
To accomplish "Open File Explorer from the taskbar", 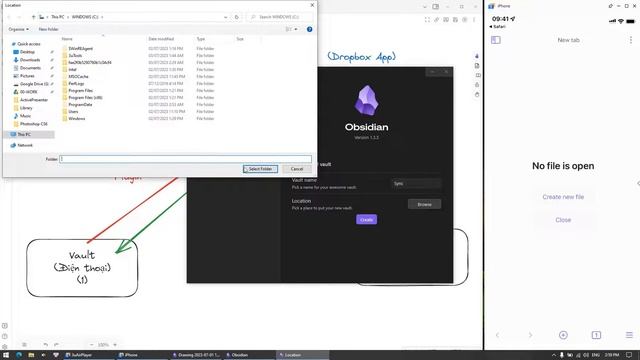I will (31, 355).
